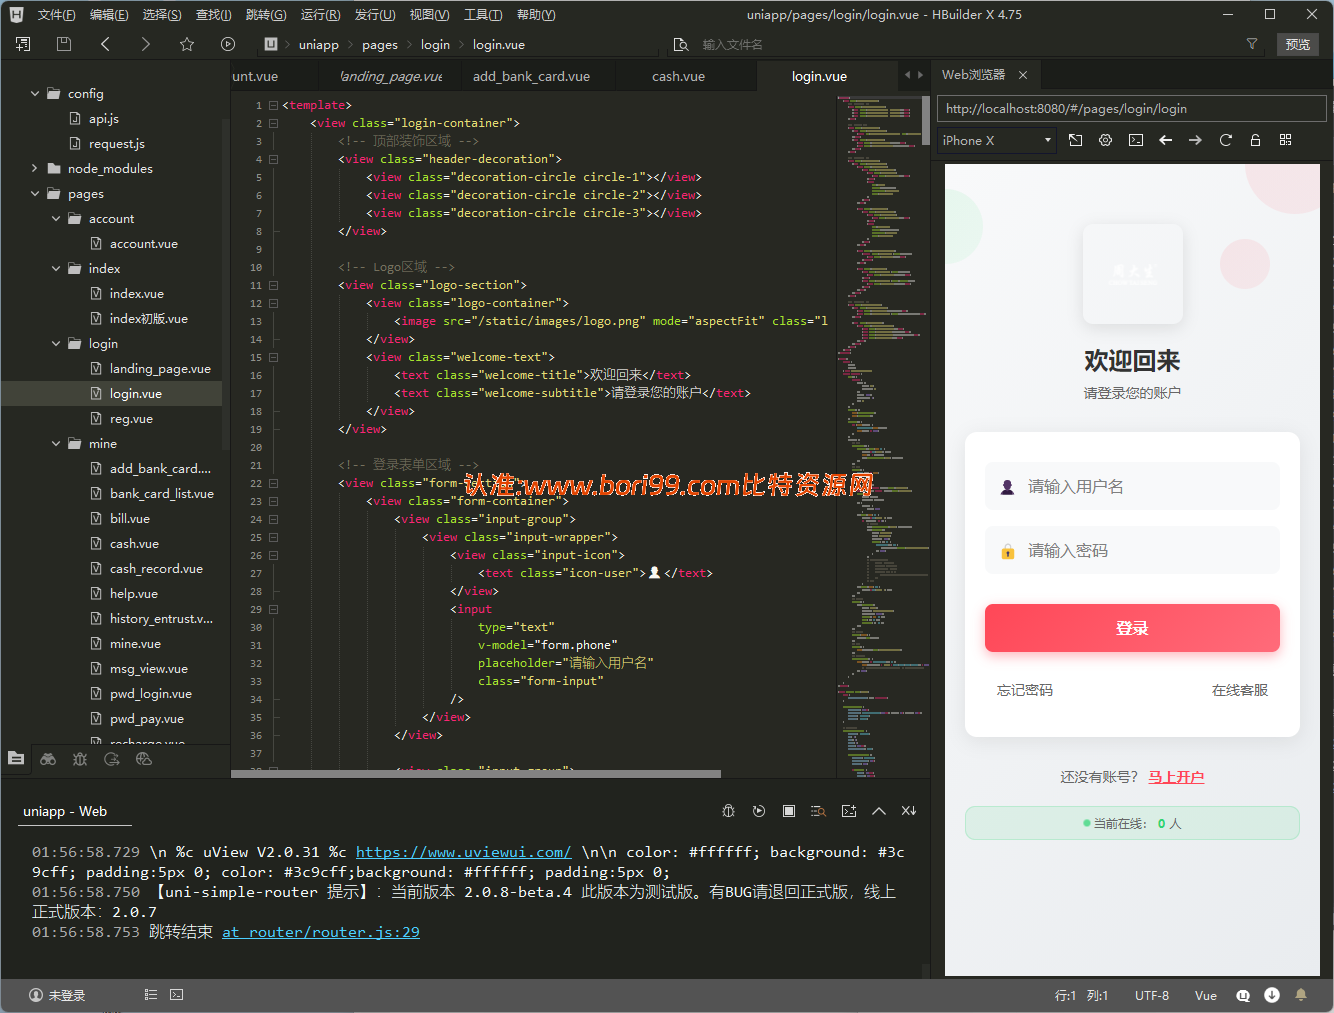Stop the running console with square icon

[x=789, y=811]
